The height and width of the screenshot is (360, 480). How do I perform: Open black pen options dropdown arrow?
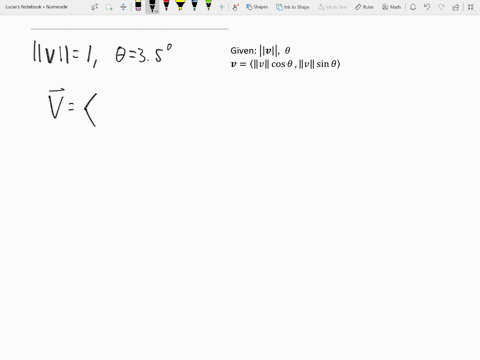pos(157,11)
